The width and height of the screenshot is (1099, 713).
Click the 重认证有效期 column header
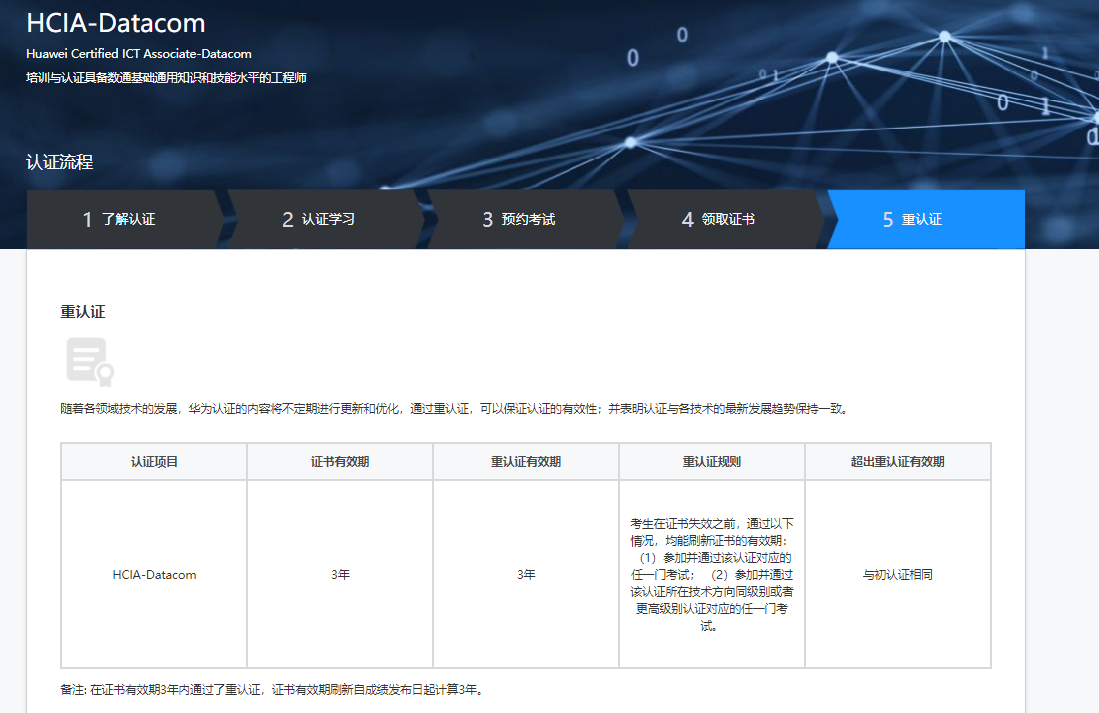tap(526, 461)
